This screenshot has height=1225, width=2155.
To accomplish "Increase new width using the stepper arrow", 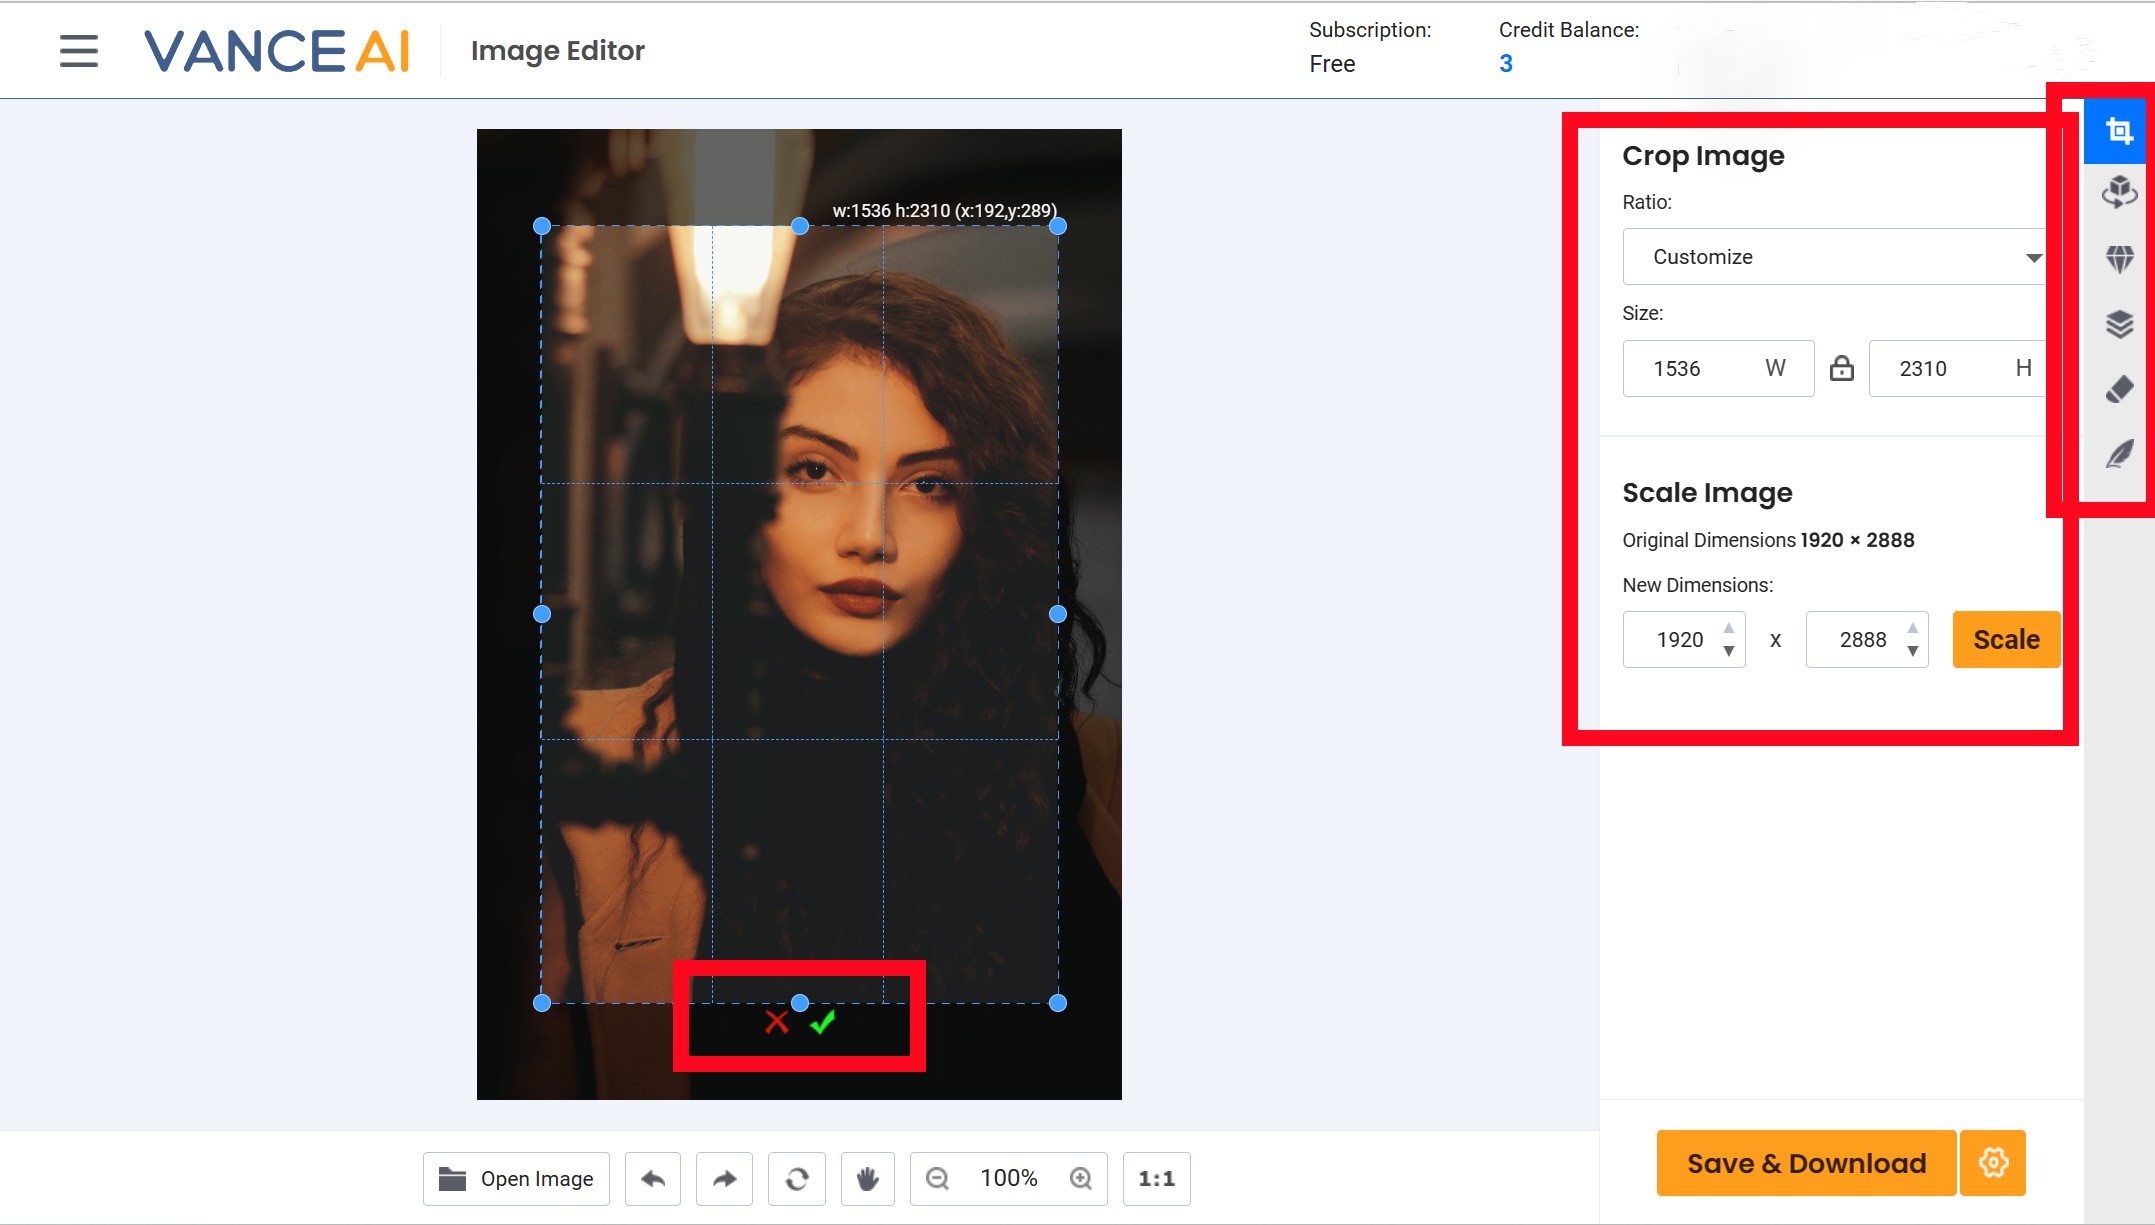I will coord(1729,629).
